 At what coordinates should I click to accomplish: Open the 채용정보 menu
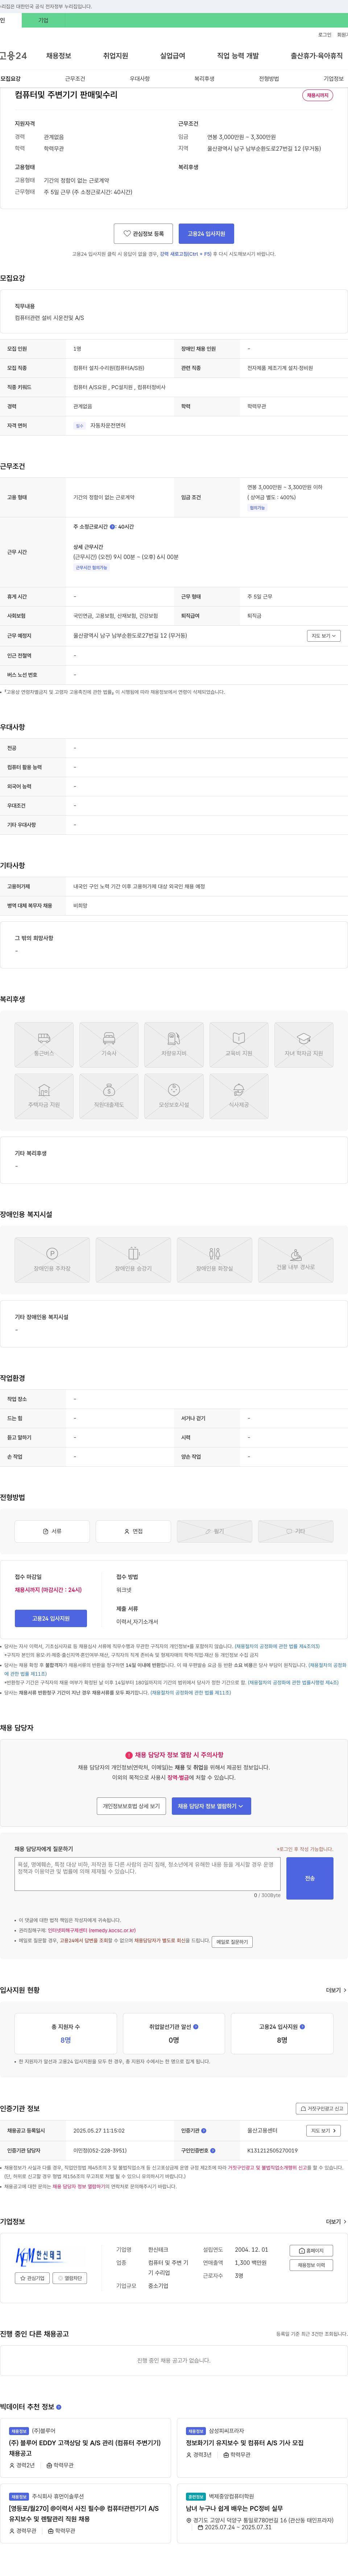59,56
